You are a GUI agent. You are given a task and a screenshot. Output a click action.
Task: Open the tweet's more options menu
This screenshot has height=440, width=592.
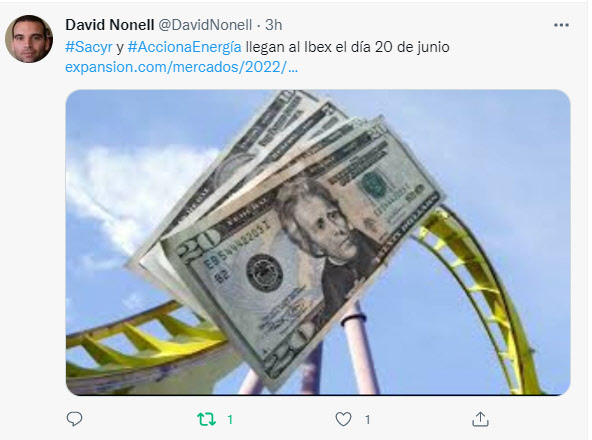point(561,25)
